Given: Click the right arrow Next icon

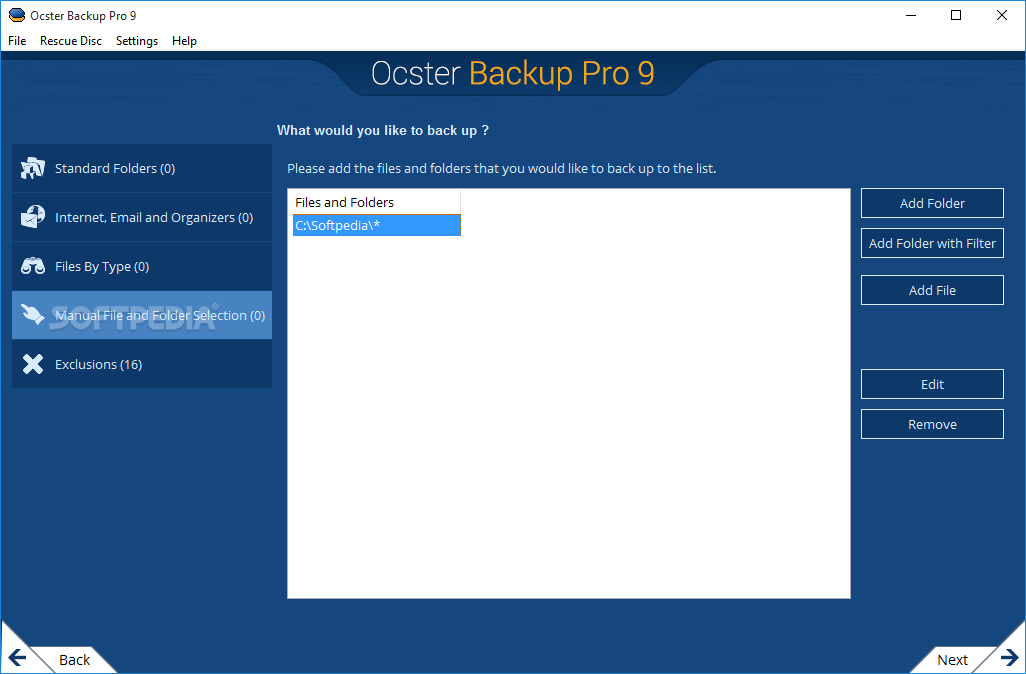Looking at the screenshot, I should [x=1010, y=658].
